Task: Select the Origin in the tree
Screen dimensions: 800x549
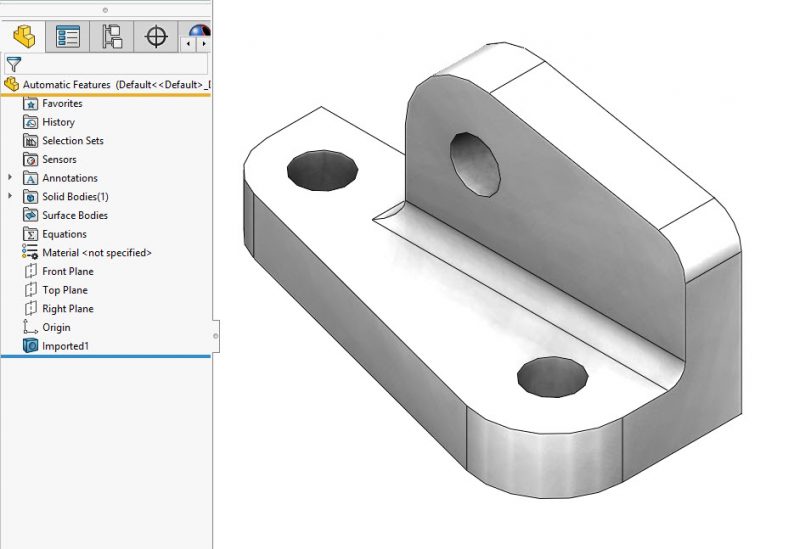Action: [55, 328]
